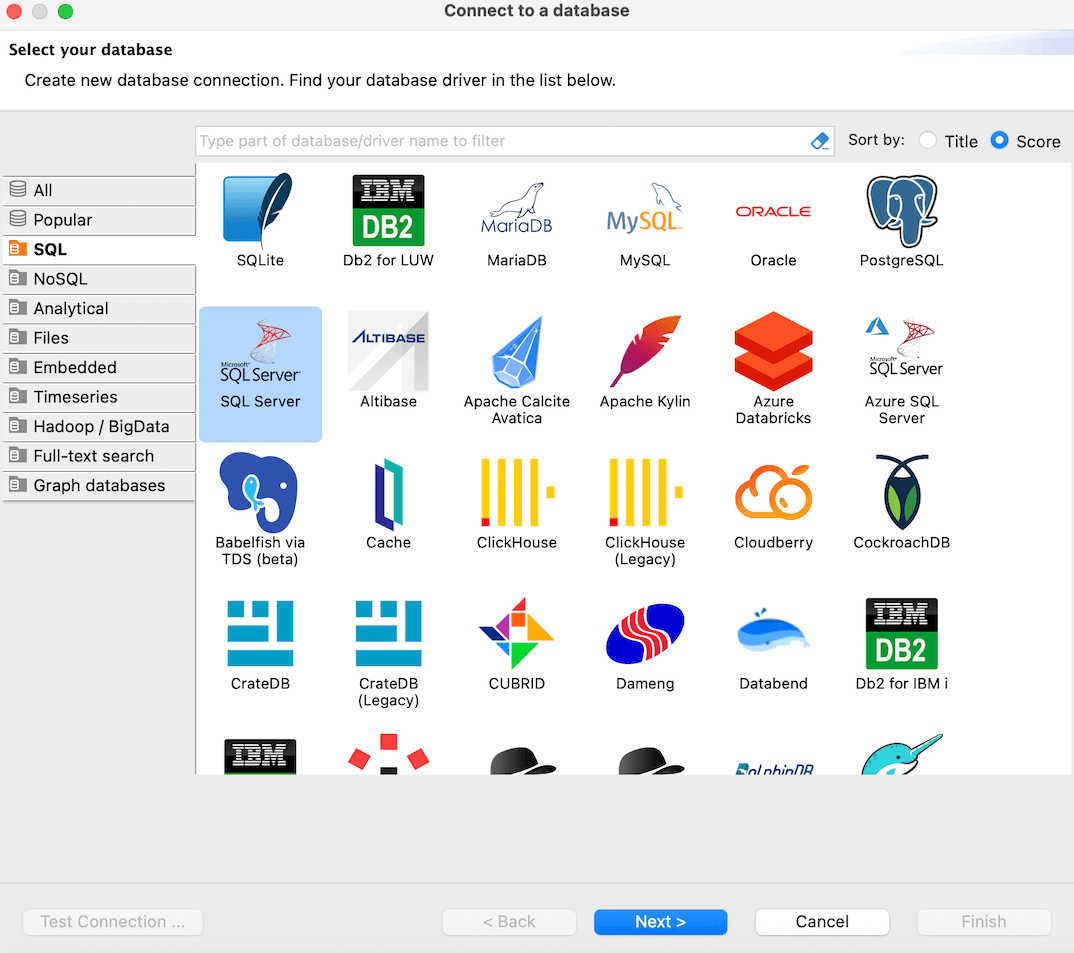
Task: Clear the filter with eraser icon
Action: coord(820,141)
